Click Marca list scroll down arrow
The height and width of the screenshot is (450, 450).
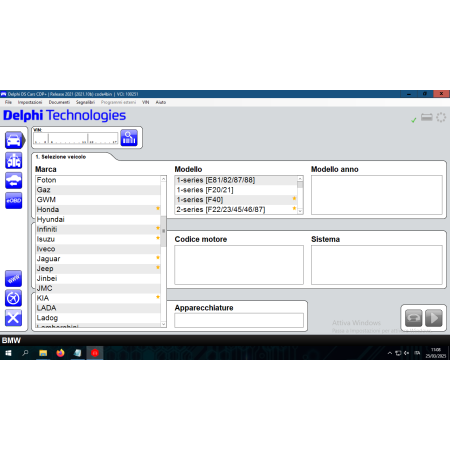click(163, 324)
